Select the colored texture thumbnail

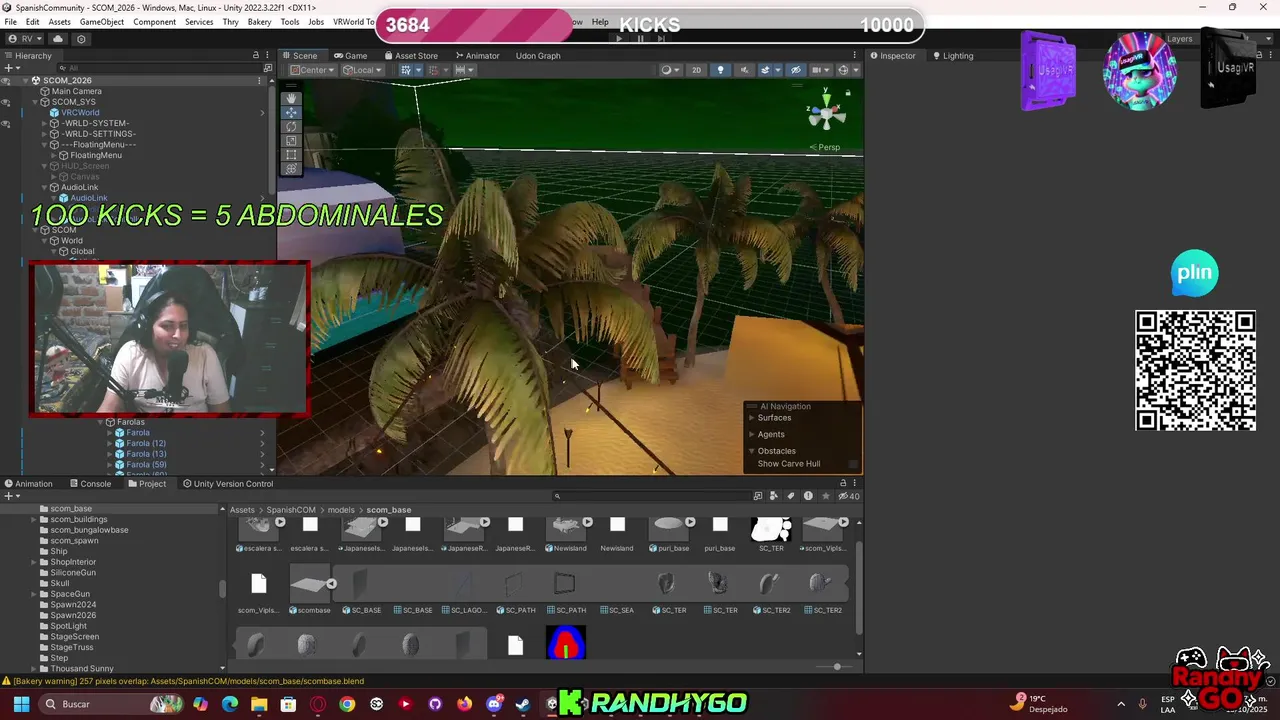pyautogui.click(x=566, y=643)
